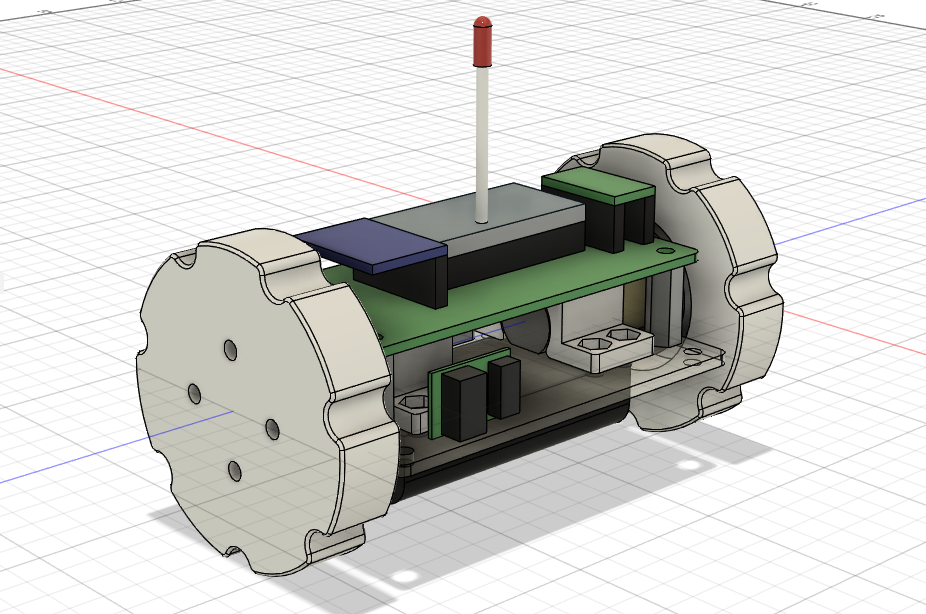Select the red antenna tip cap
Viewport: 926px width, 614px height.
482,41
